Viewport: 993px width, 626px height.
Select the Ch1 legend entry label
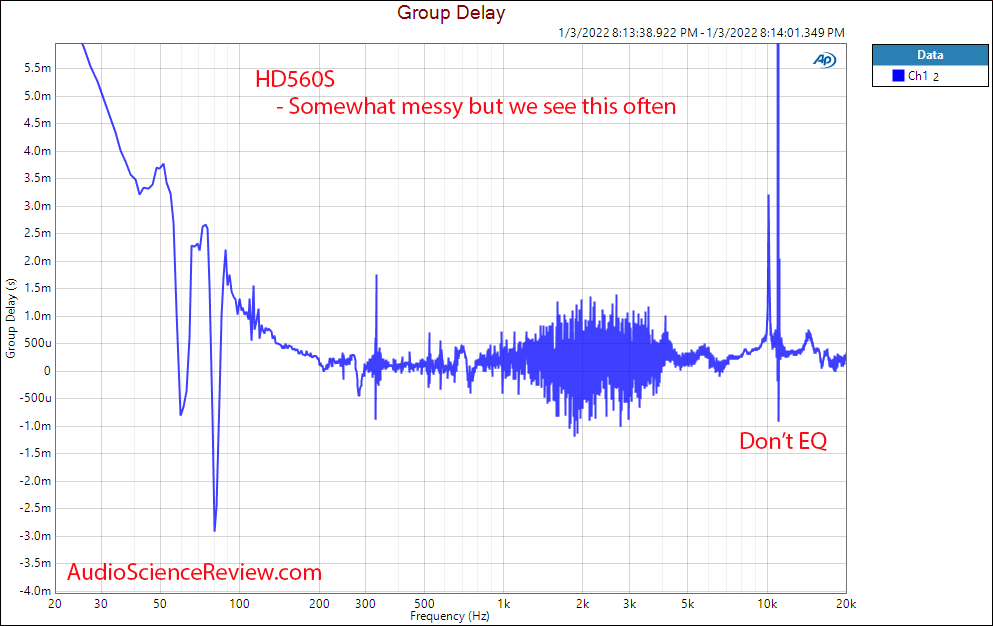click(923, 76)
